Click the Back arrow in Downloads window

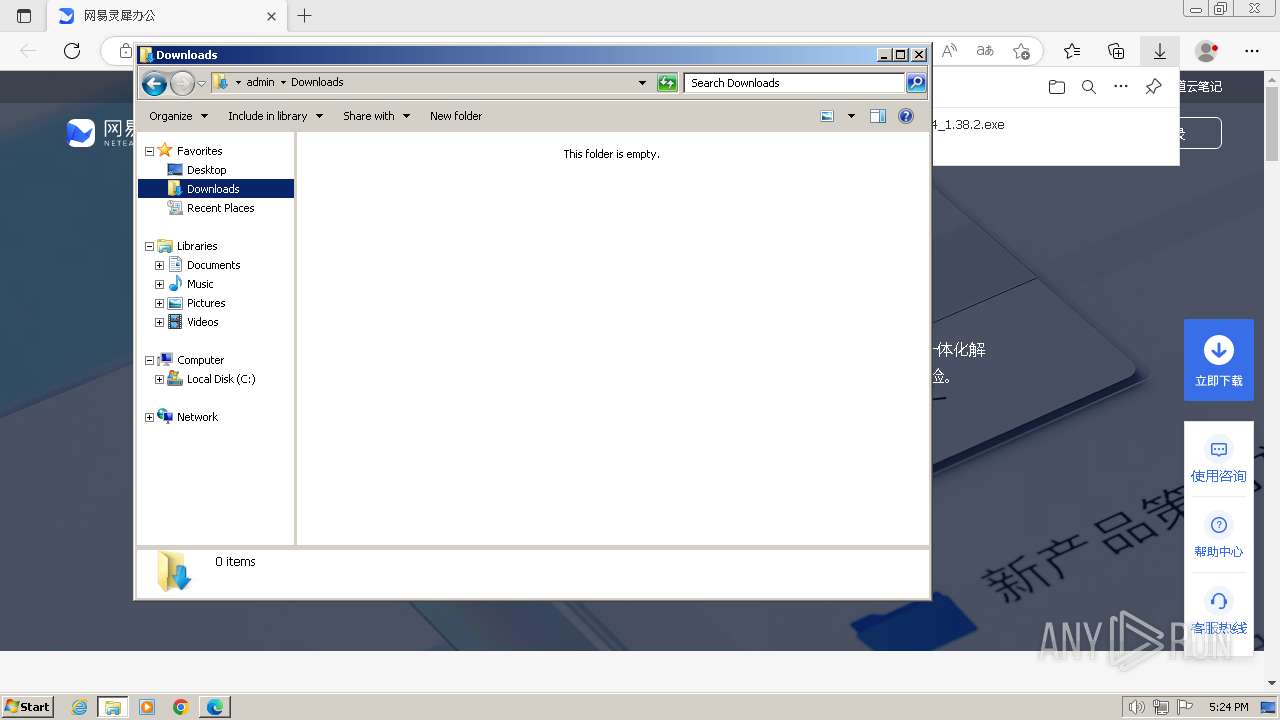tap(154, 83)
